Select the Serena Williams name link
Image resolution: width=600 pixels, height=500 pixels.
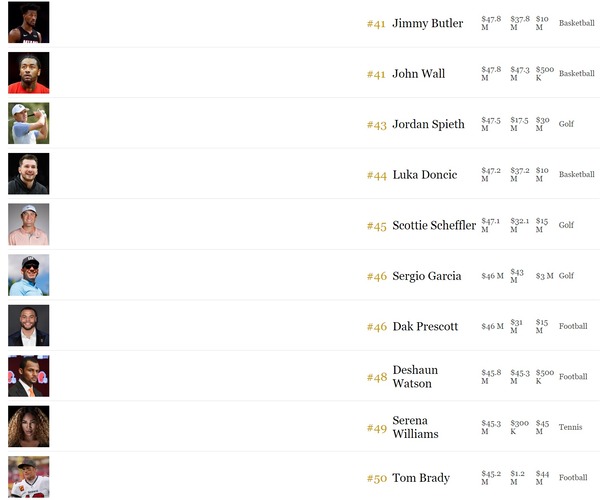point(416,427)
